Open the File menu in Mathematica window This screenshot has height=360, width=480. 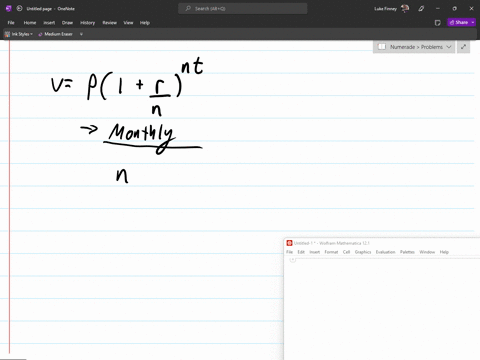289,252
